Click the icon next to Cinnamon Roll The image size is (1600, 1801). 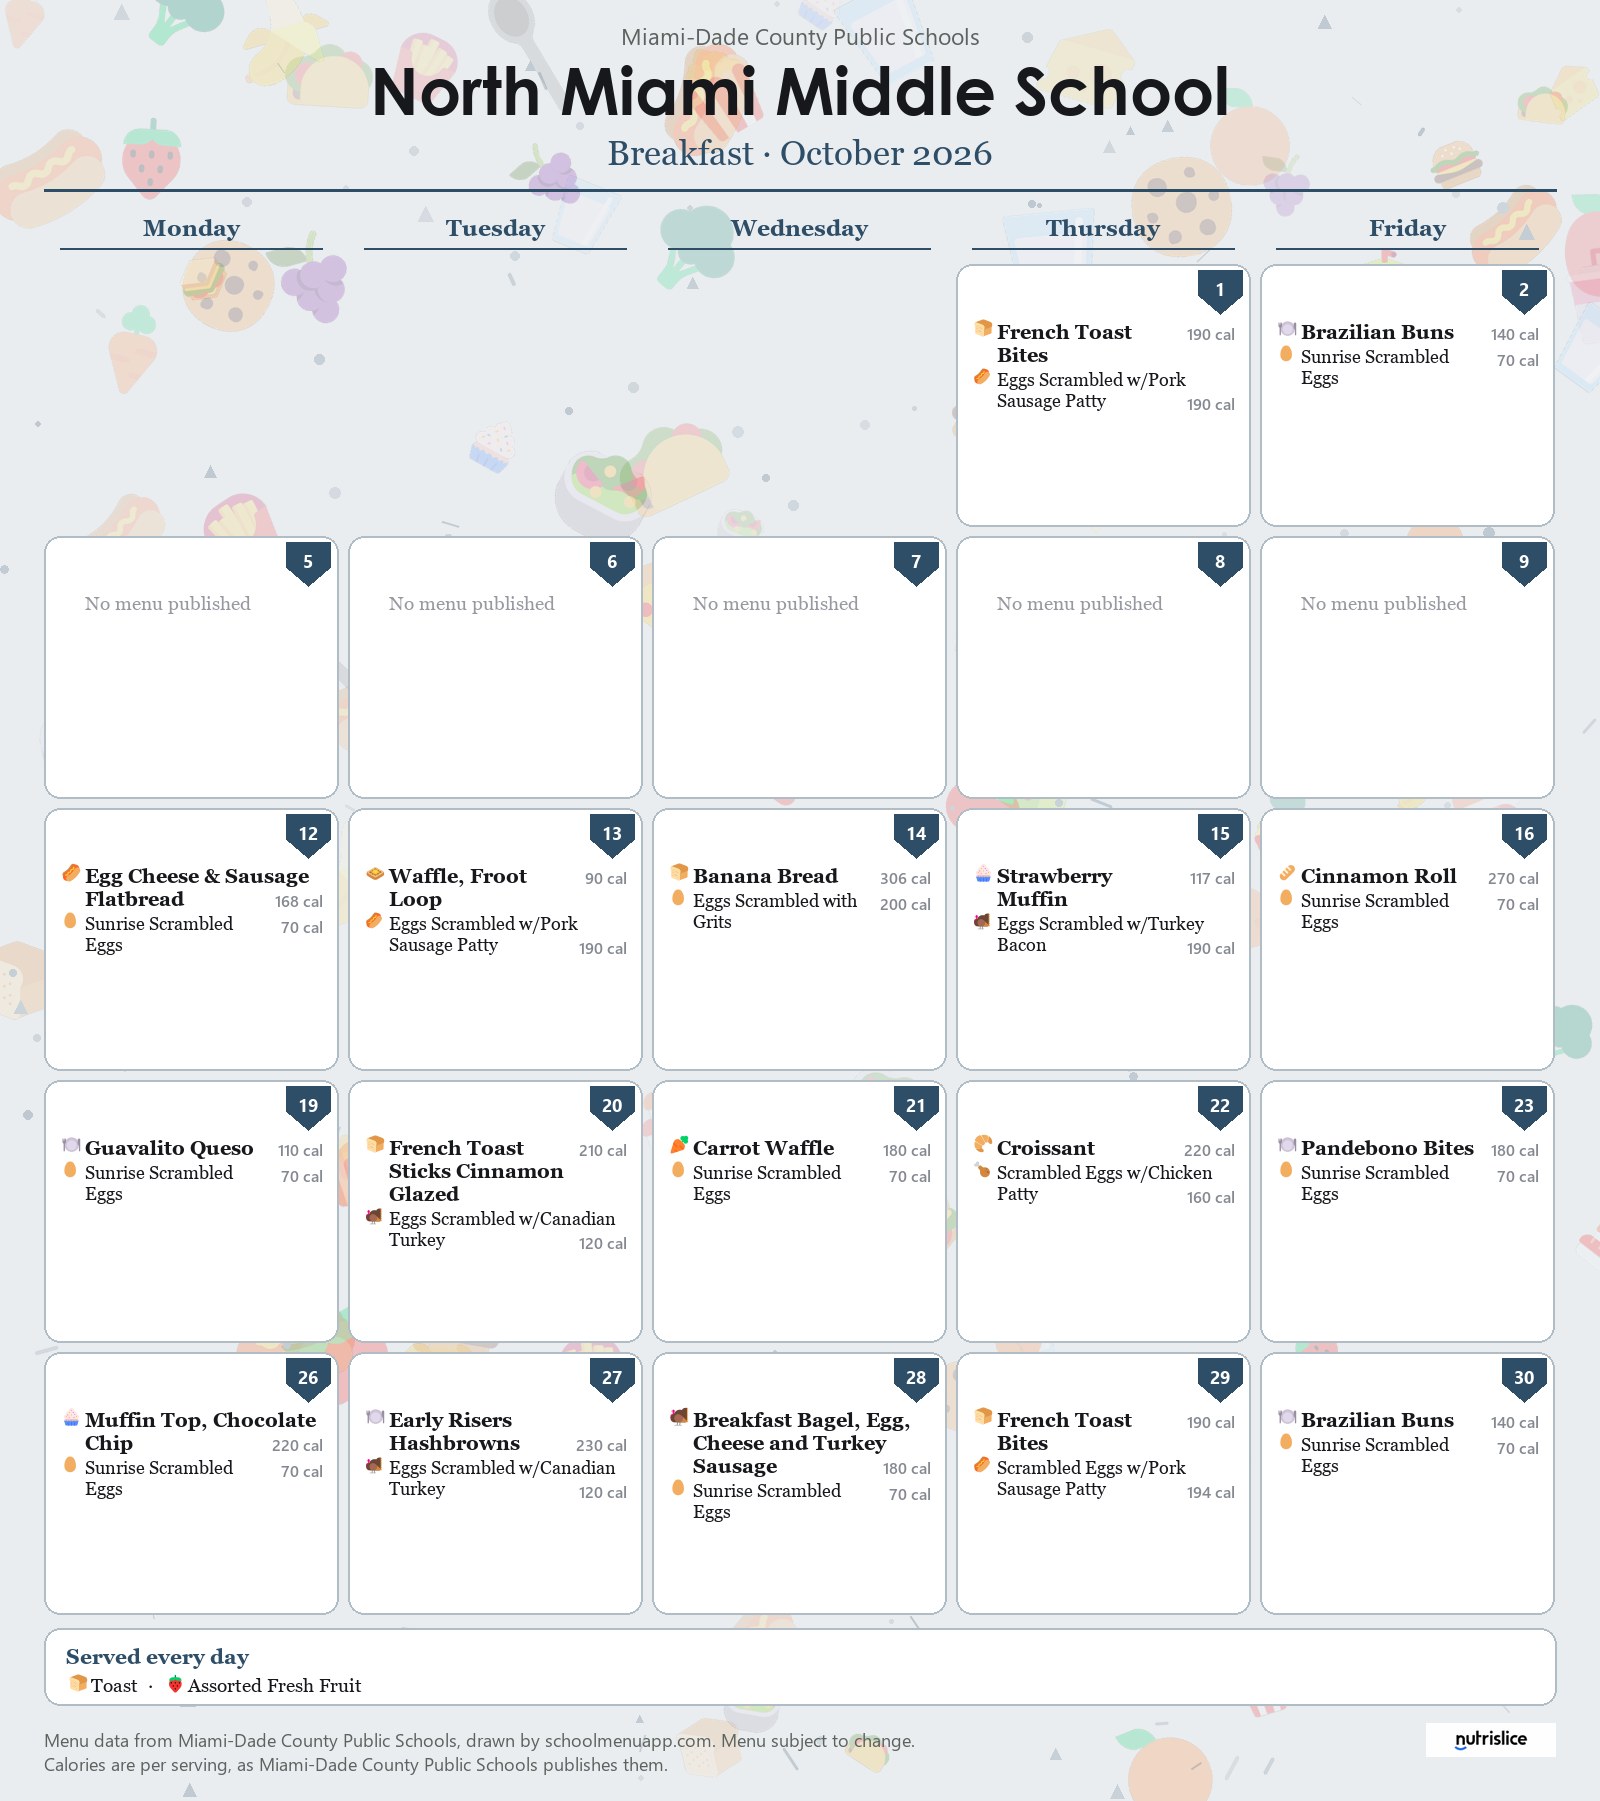click(1287, 872)
